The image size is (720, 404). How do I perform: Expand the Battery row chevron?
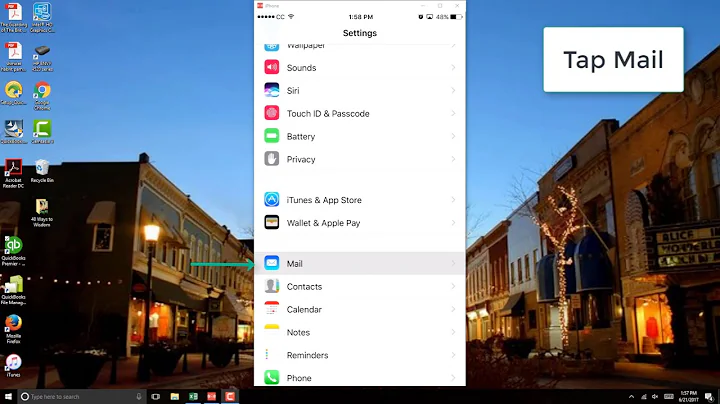pyautogui.click(x=453, y=136)
